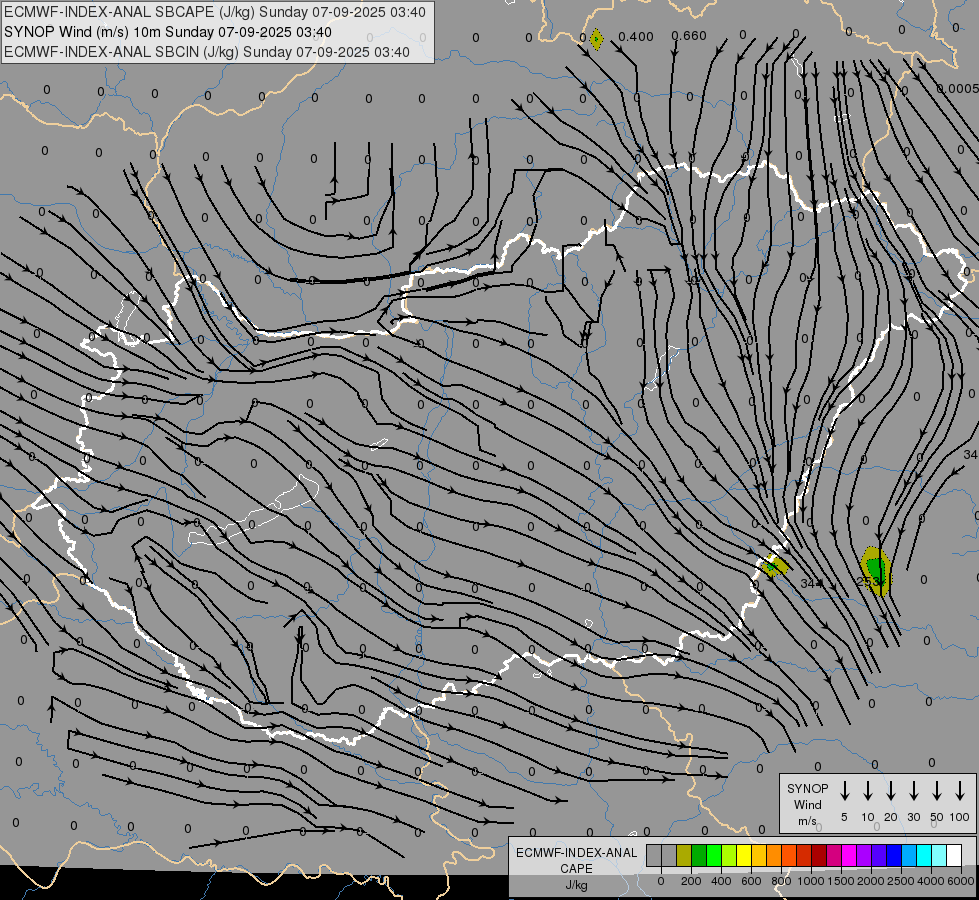The height and width of the screenshot is (900, 979).
Task: Select the lime yellow-green CAPE swatch
Action: (x=729, y=856)
